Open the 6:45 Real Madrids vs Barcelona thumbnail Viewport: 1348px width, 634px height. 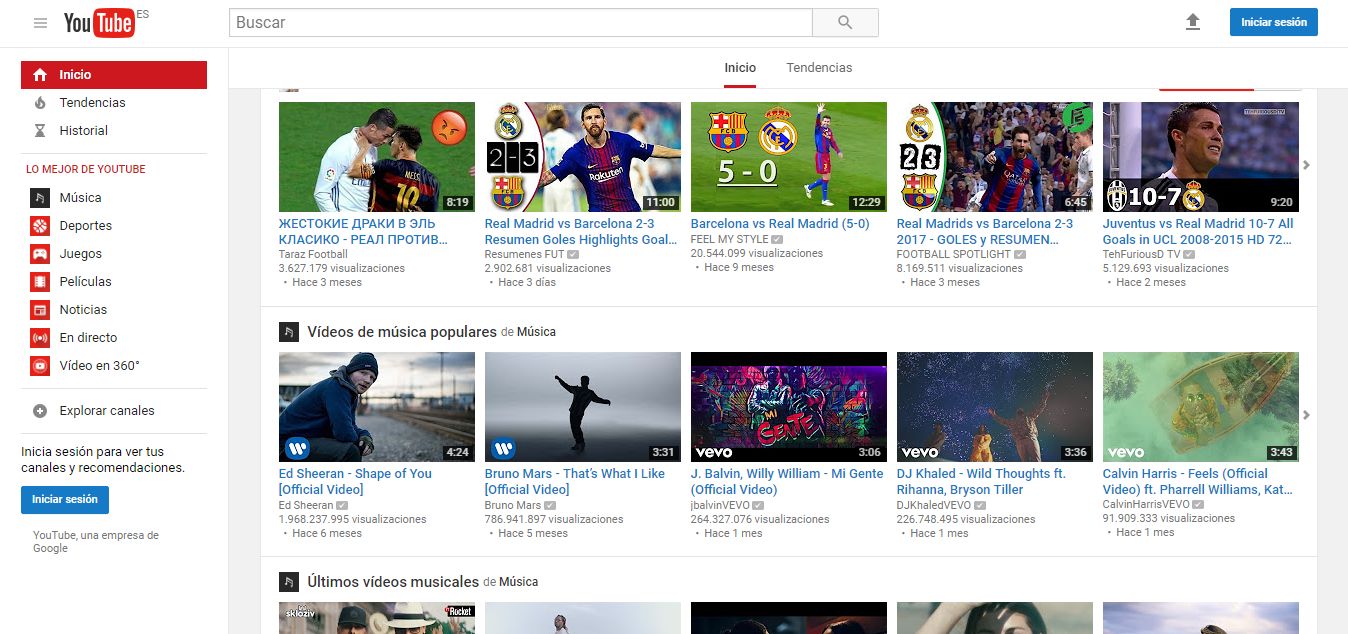(995, 157)
